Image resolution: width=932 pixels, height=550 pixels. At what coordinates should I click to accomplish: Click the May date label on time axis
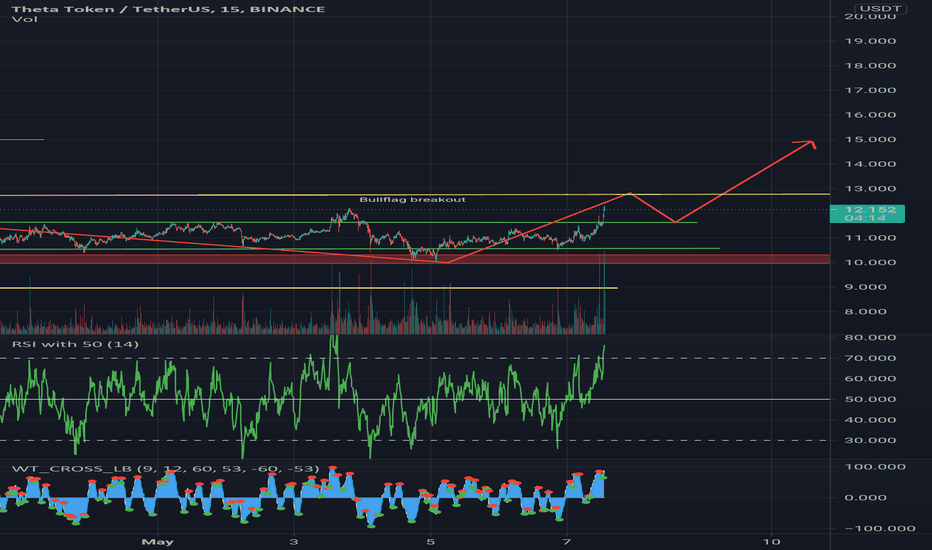click(x=158, y=542)
